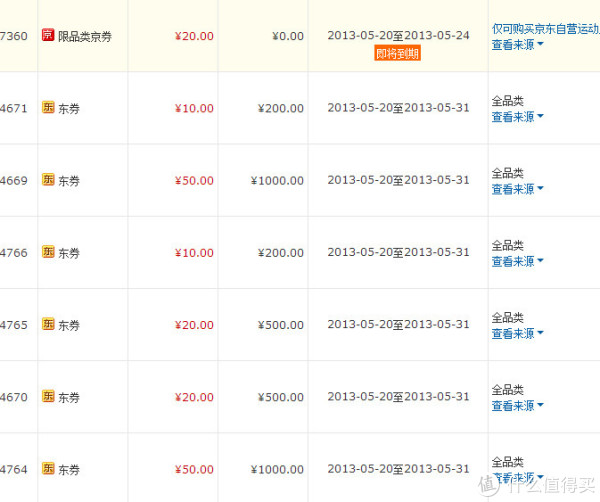
Task: Click the 东券 label in row 4671
Action: (x=69, y=109)
